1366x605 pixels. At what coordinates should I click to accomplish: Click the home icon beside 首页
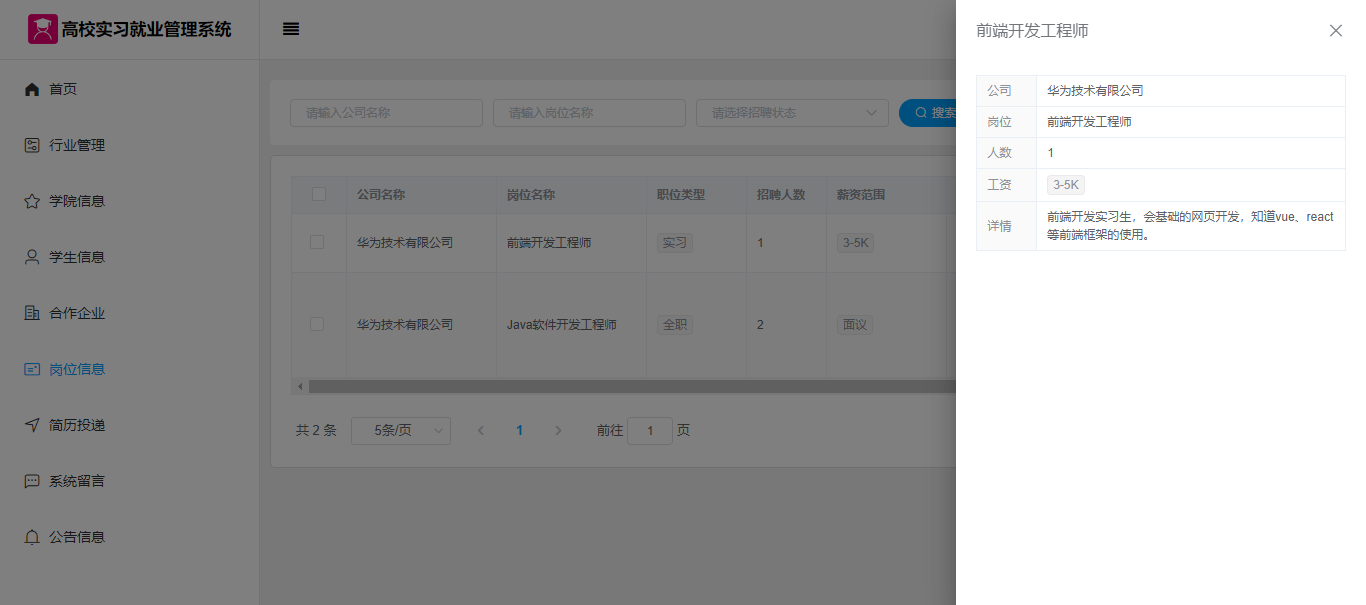click(32, 90)
